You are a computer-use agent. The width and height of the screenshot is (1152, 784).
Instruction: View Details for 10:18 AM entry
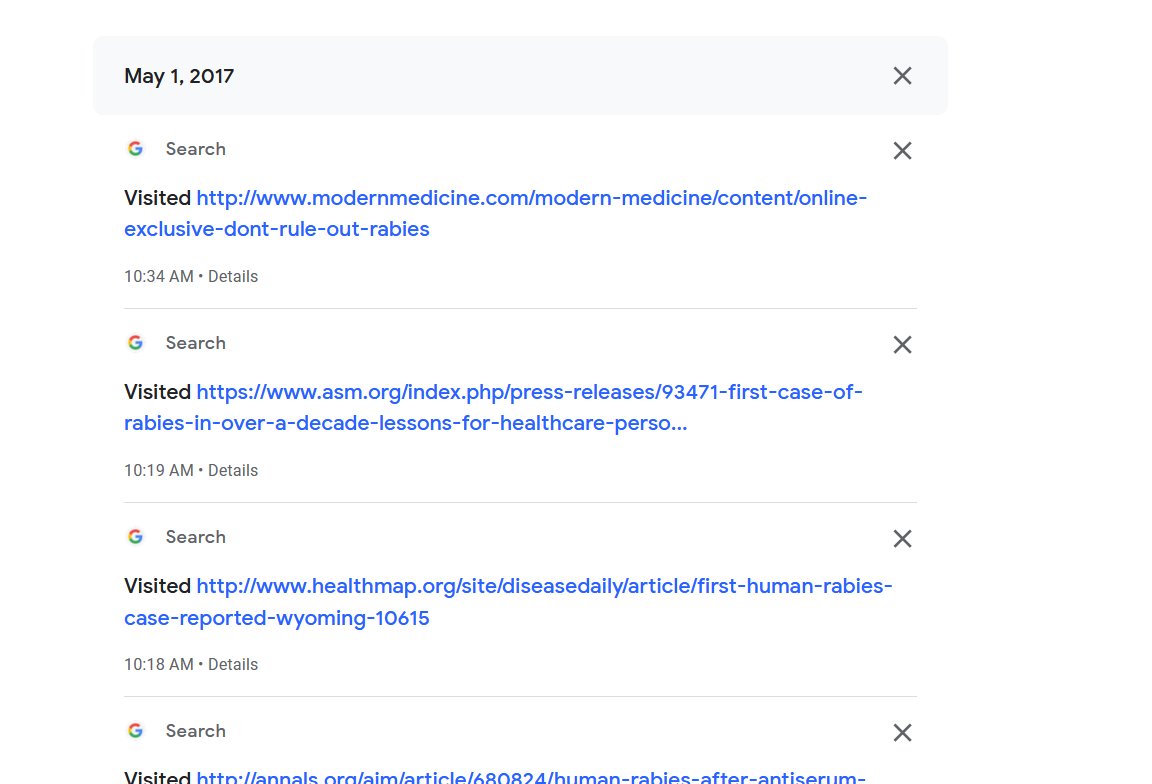click(x=233, y=664)
